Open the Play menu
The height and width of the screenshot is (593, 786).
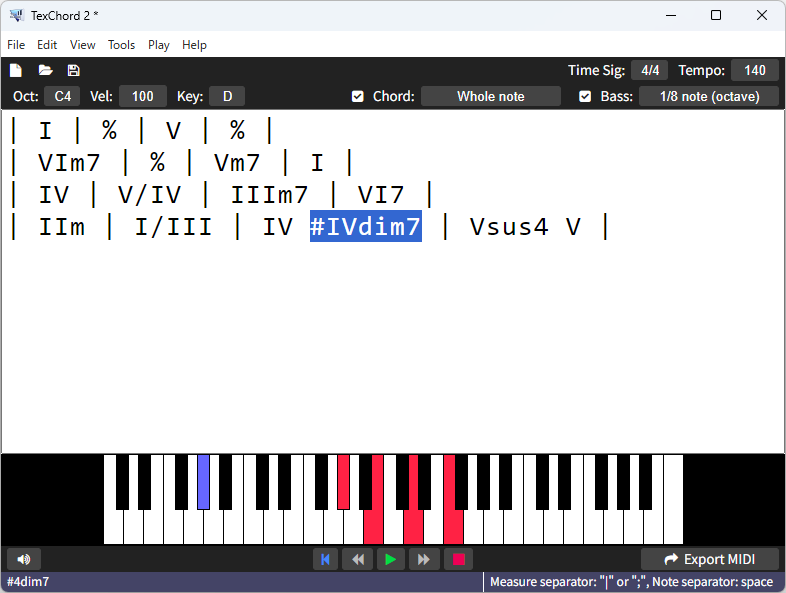click(x=158, y=45)
